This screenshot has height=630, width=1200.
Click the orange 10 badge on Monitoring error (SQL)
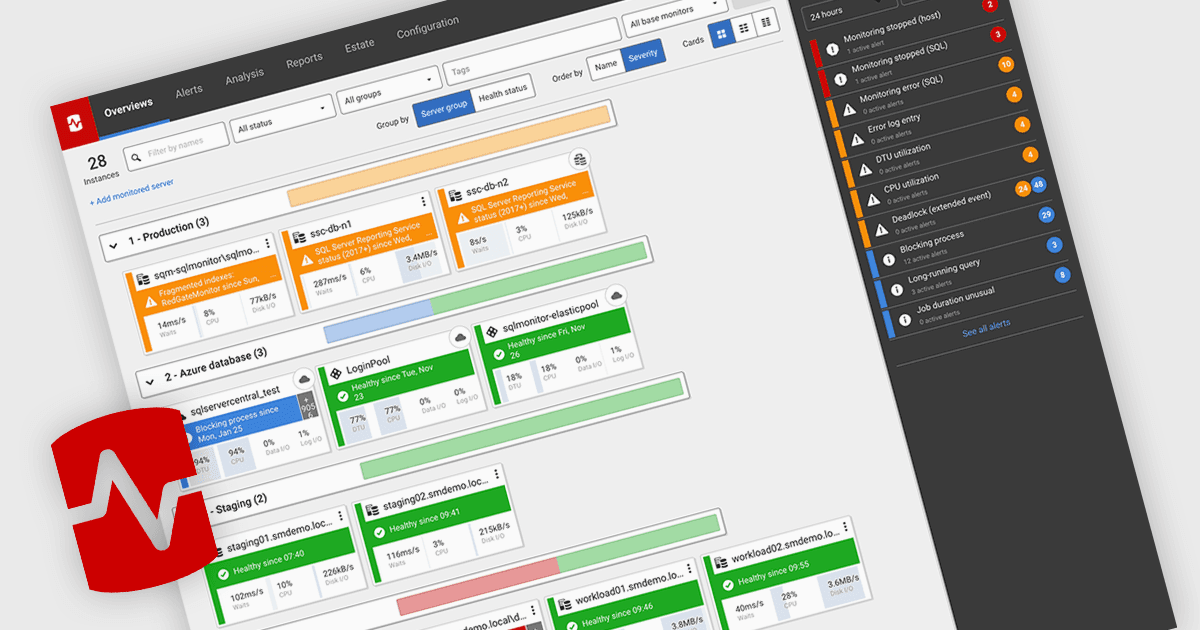pos(1006,64)
